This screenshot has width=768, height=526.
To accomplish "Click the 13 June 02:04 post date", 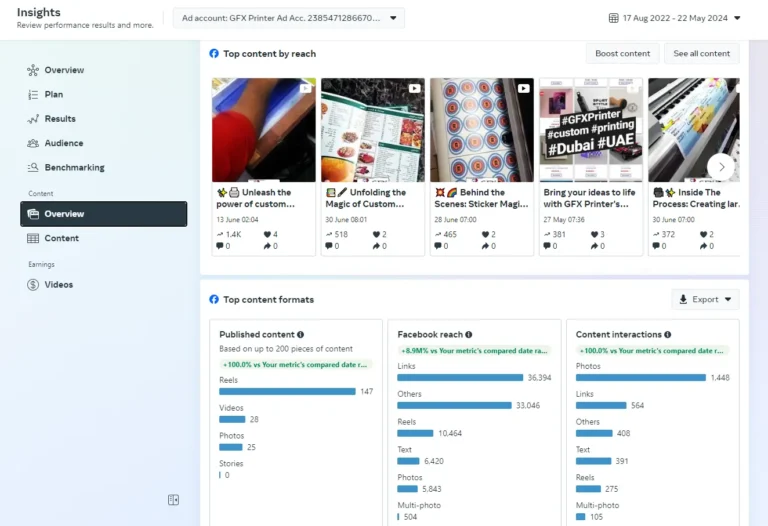I will click(237, 219).
